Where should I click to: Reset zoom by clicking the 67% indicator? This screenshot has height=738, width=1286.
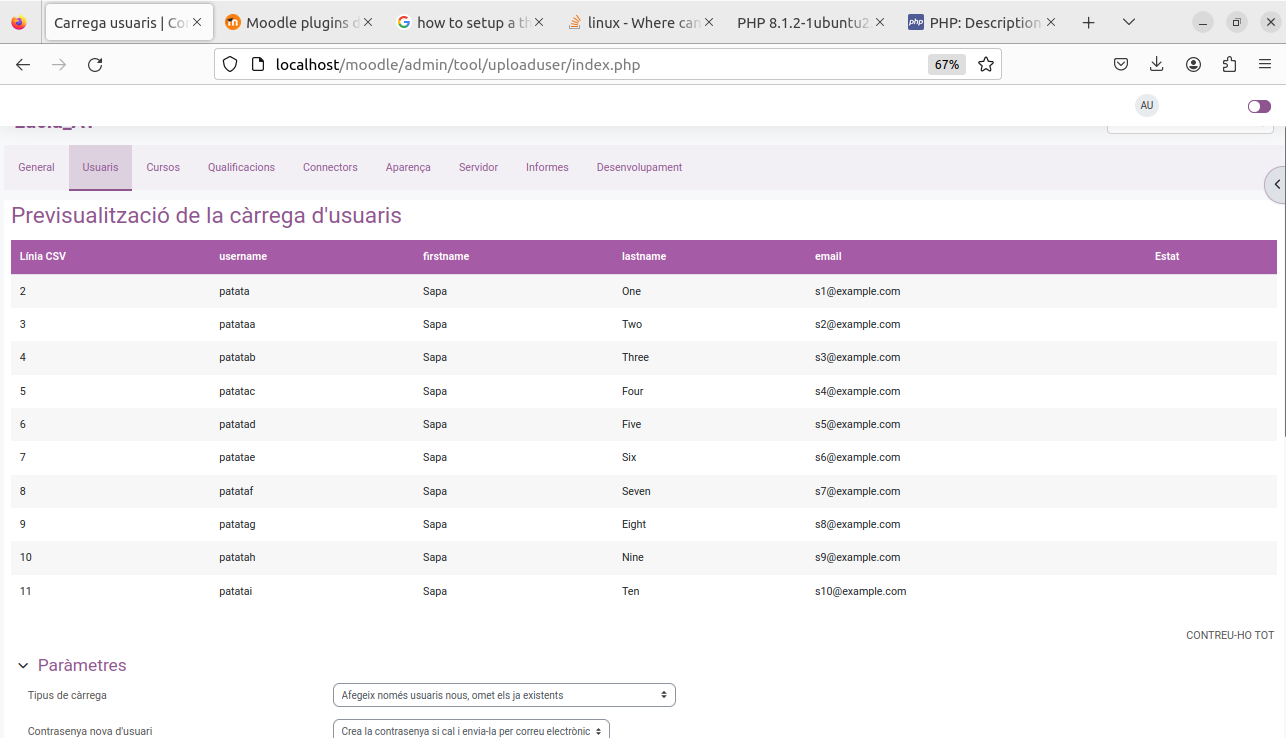[945, 63]
